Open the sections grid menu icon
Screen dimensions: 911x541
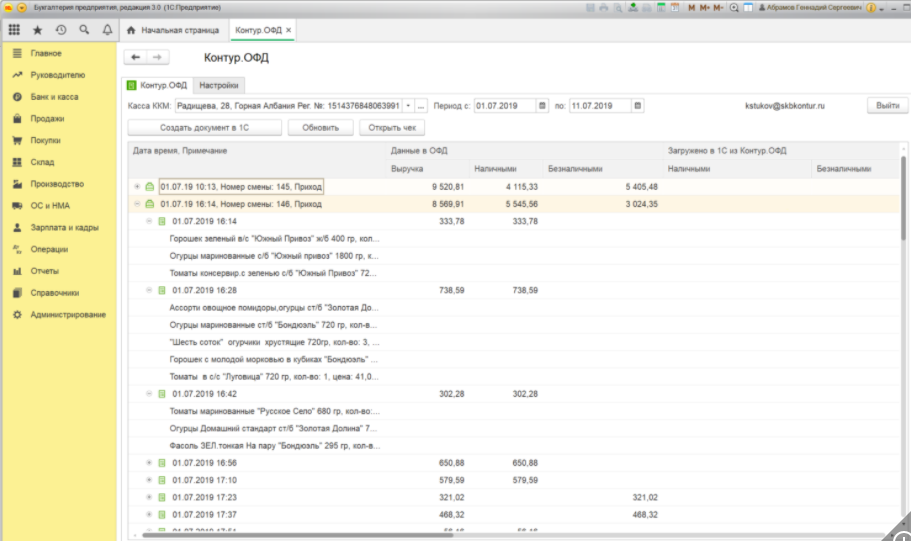coord(14,30)
